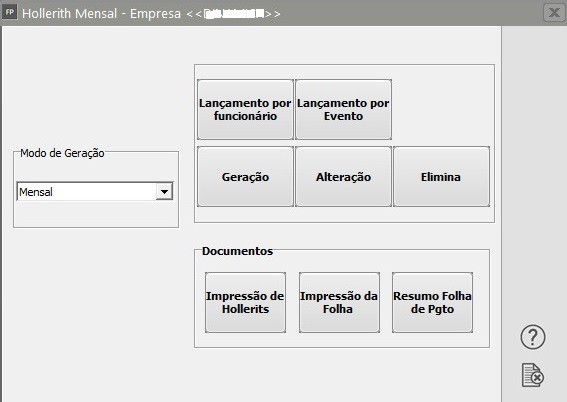Click the Elimina button
Image resolution: width=567 pixels, height=402 pixels.
[441, 177]
